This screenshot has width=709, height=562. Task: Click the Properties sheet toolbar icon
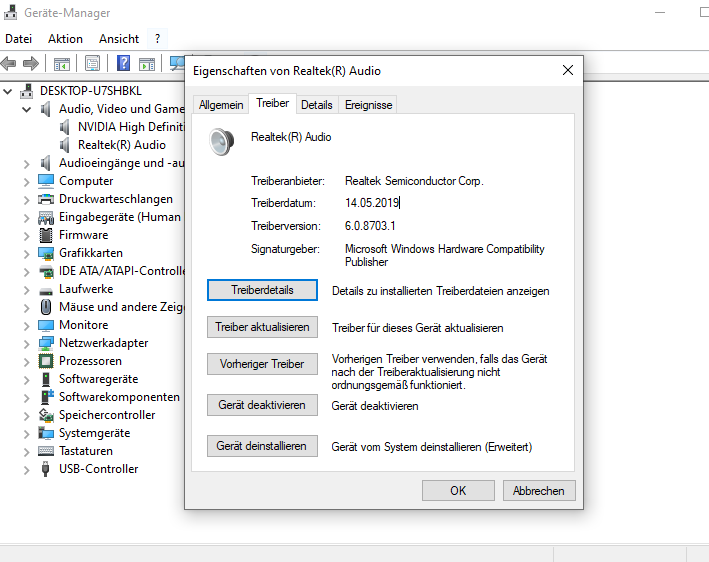tap(92, 64)
